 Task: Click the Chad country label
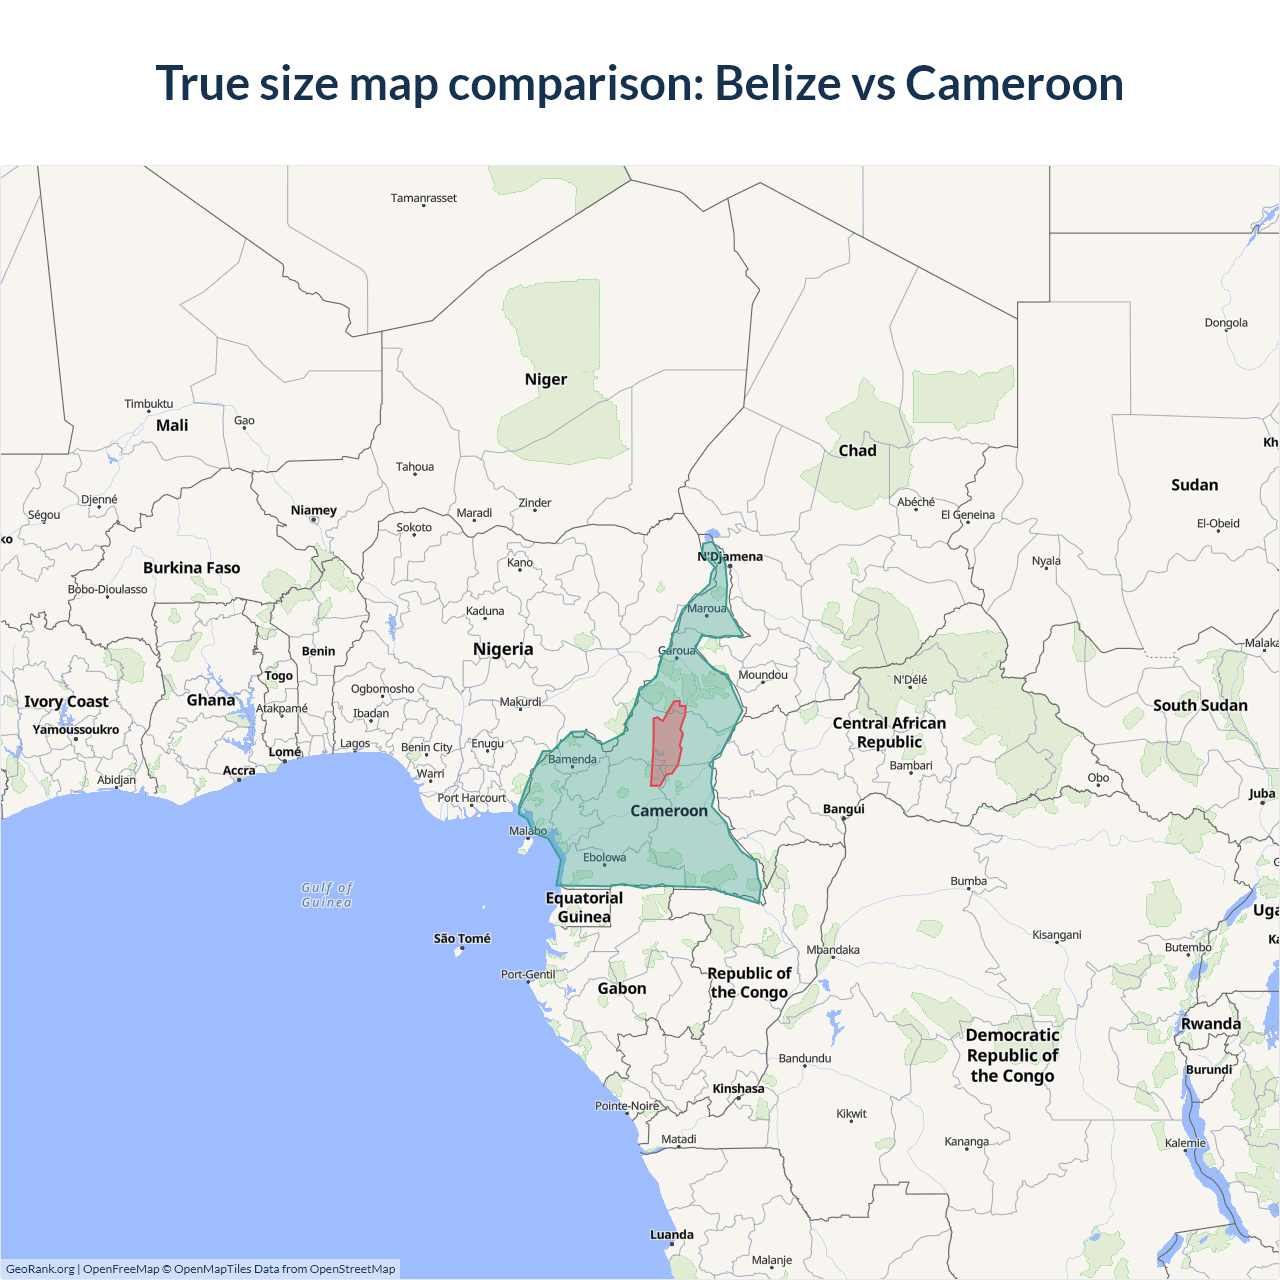point(857,451)
